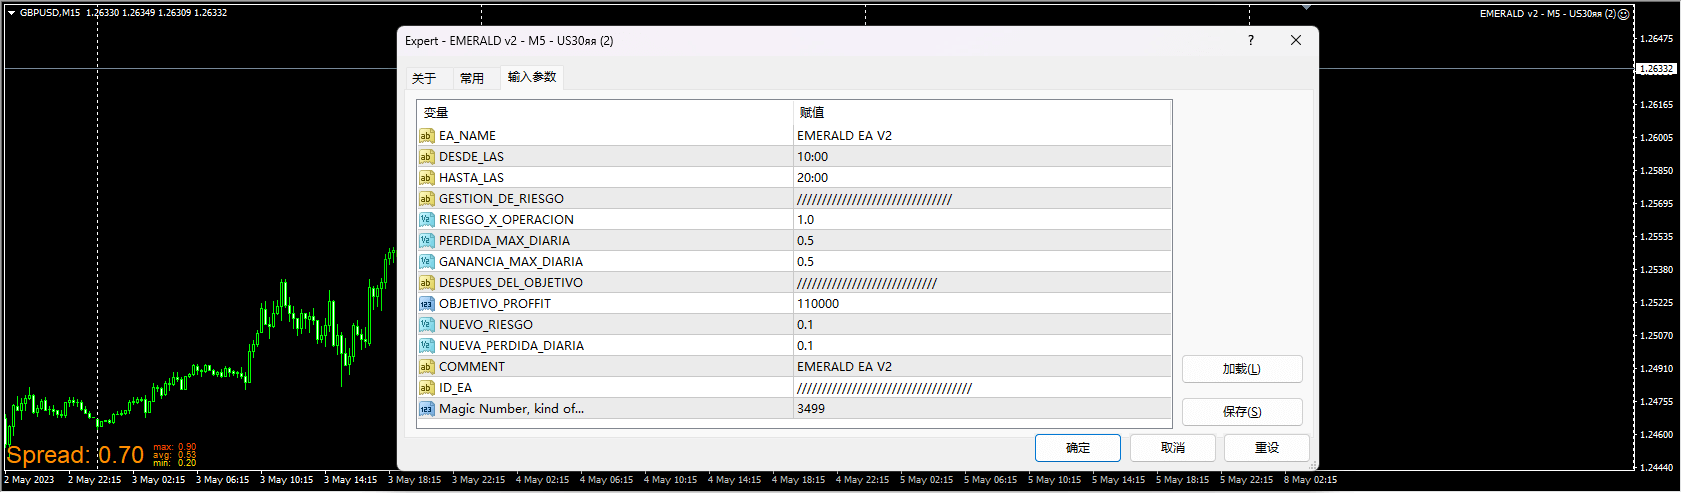1682x493 pixels.
Task: Click the string icon beside DESDE_LAS
Action: click(426, 157)
